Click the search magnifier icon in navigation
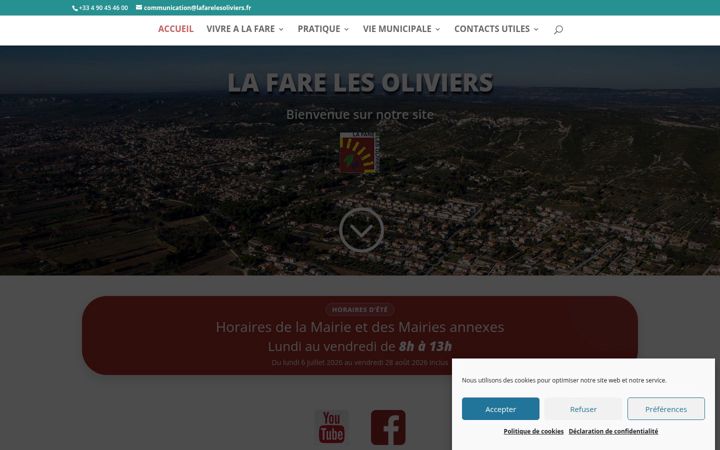This screenshot has height=450, width=720. tap(558, 29)
